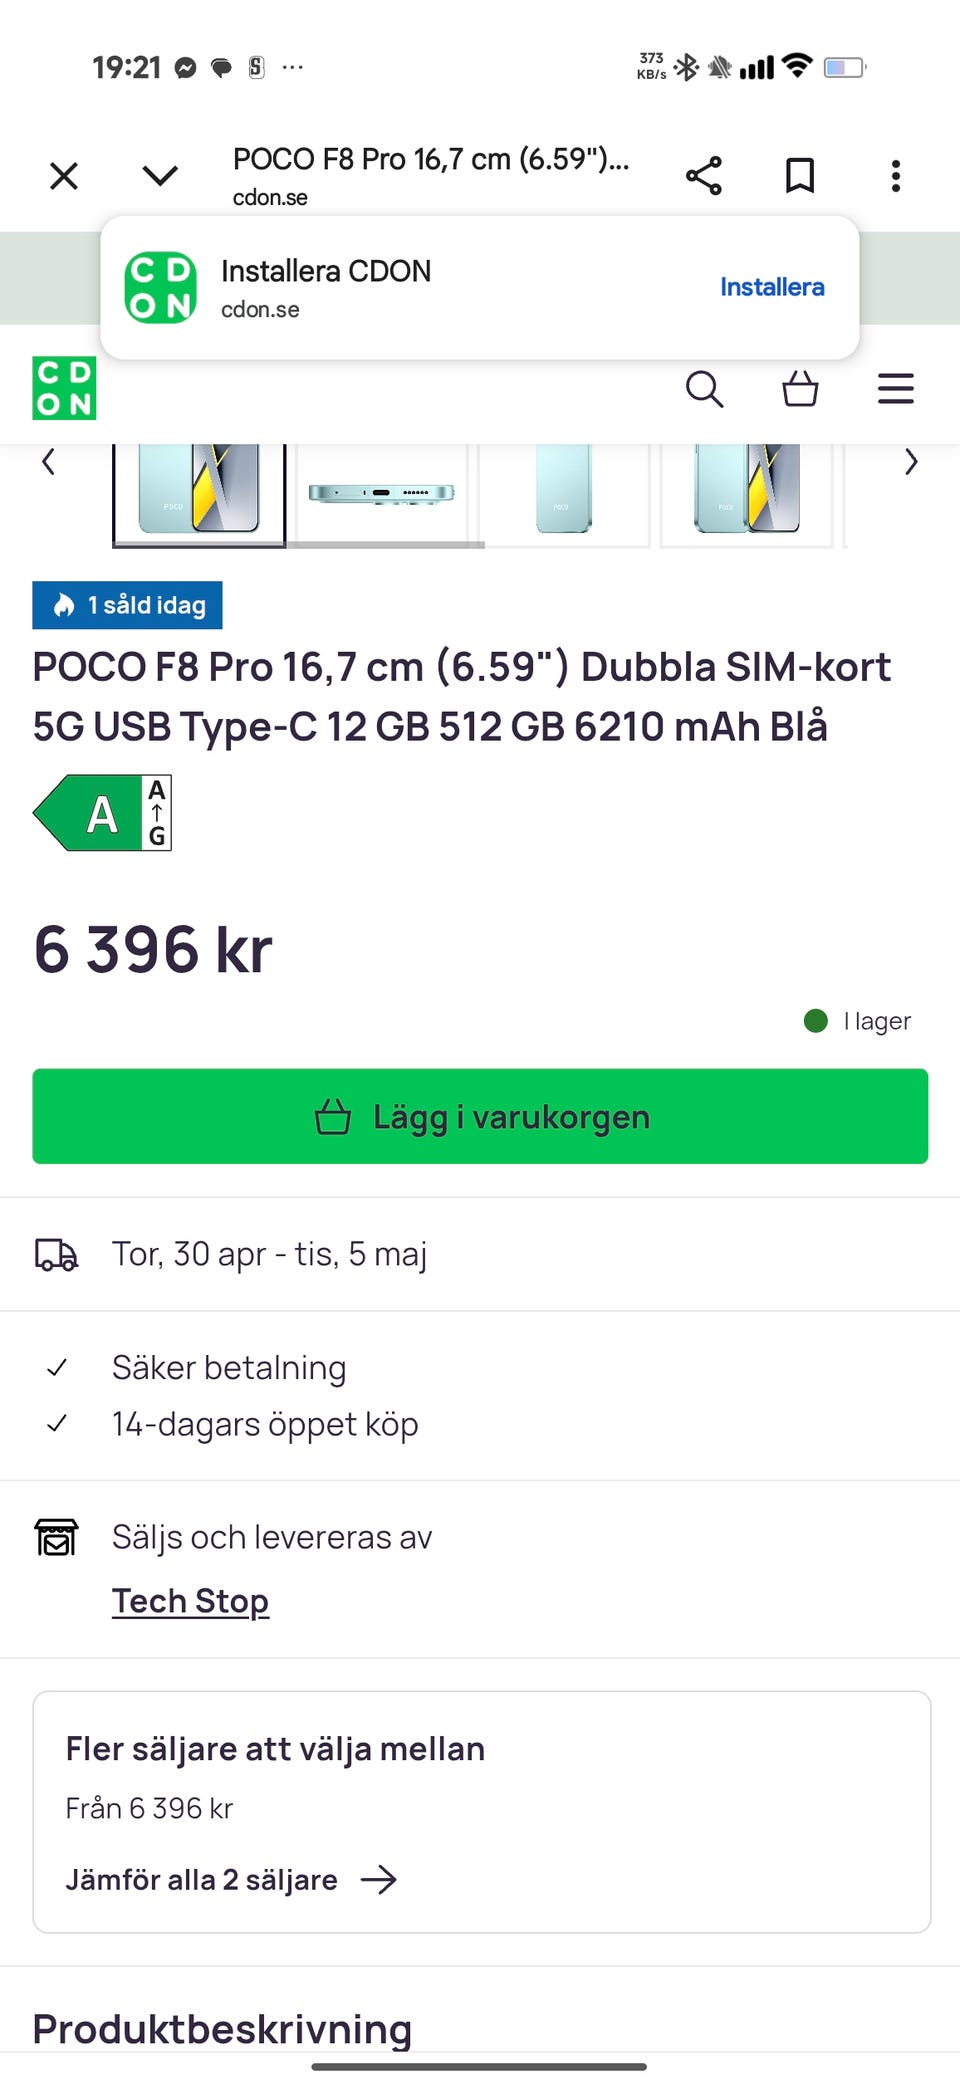
Task: Open the energy class A label
Action: (102, 813)
